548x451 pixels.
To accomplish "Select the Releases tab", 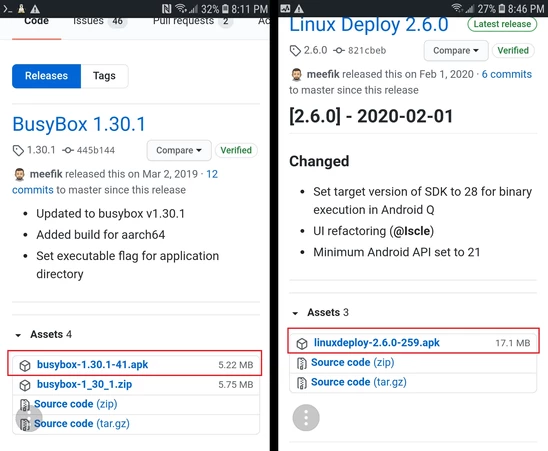I will tap(46, 76).
